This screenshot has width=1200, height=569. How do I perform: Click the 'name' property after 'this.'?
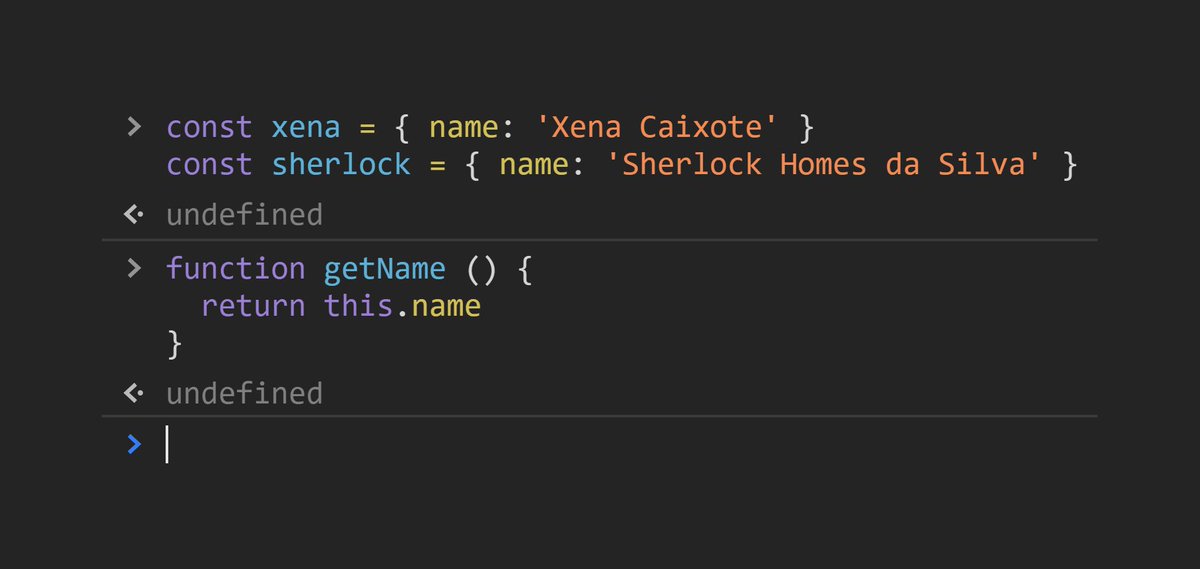446,306
